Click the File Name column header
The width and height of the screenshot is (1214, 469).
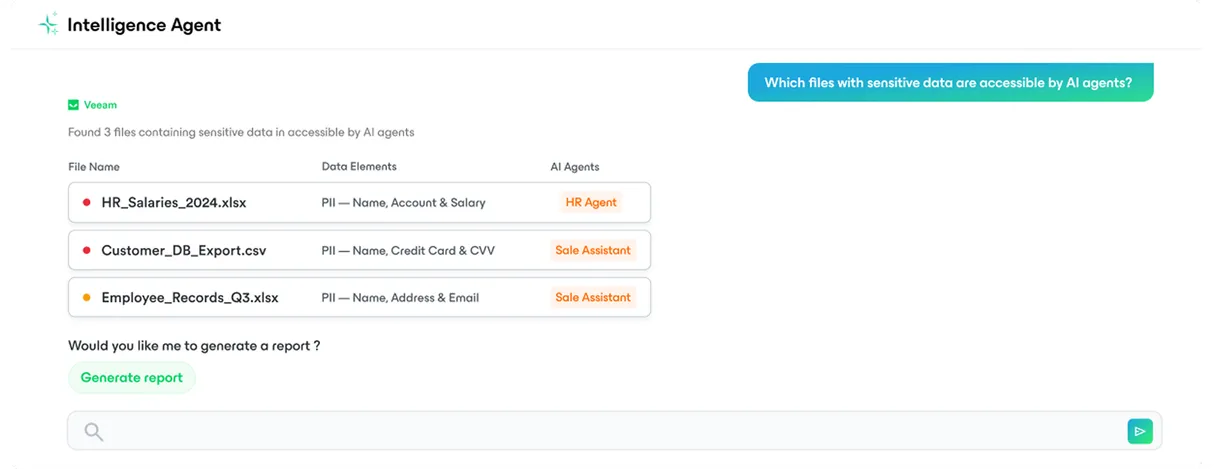[x=94, y=166]
